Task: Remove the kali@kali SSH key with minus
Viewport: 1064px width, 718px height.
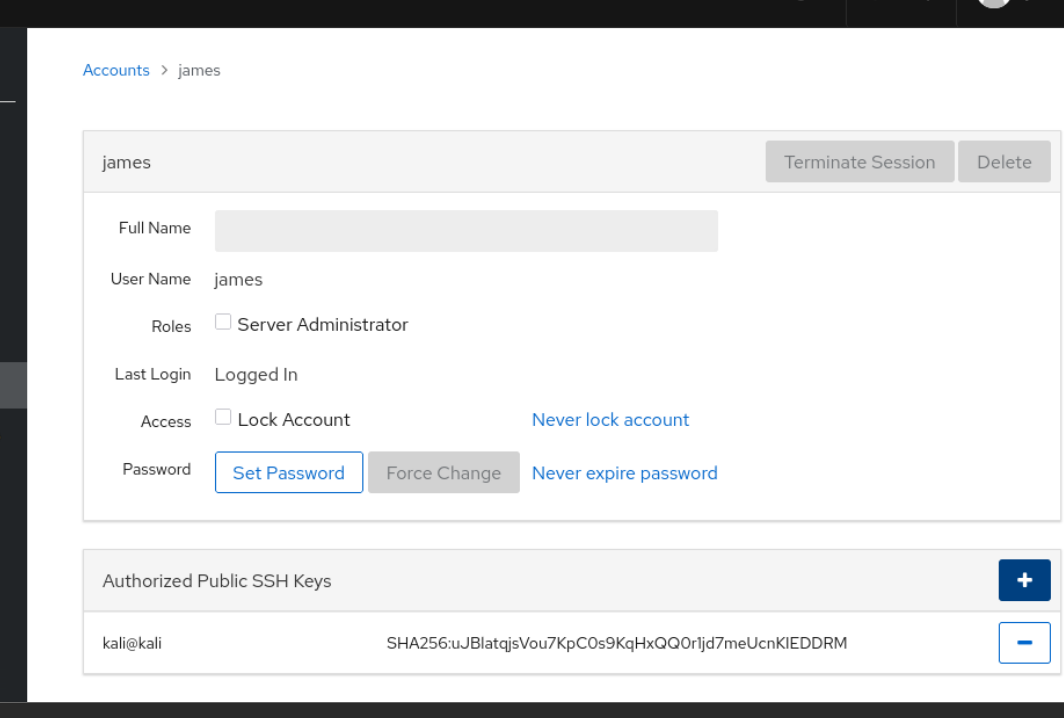Action: (x=1024, y=643)
